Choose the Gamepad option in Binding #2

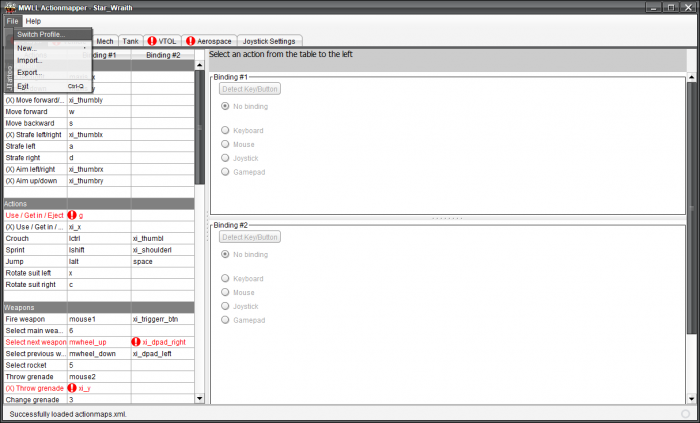pos(225,320)
